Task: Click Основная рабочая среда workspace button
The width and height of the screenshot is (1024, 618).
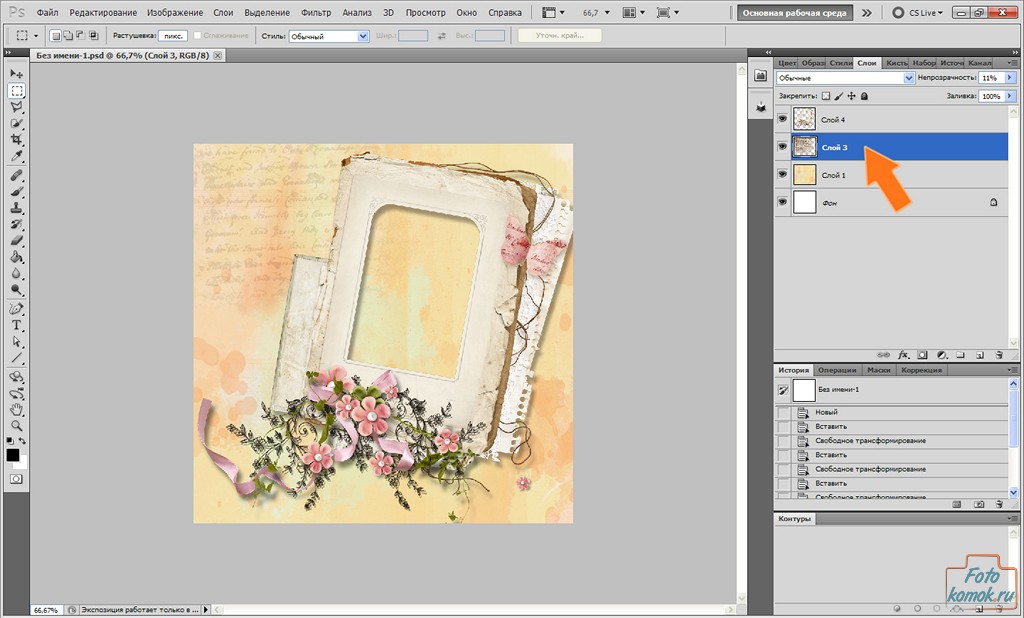Action: [796, 13]
